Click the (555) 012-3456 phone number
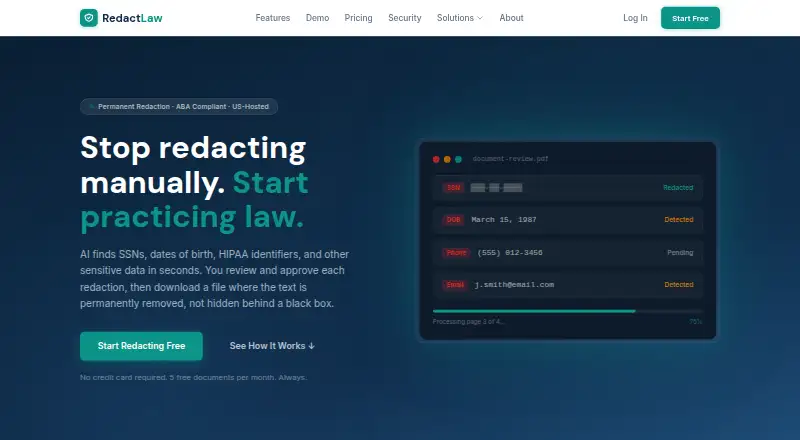The width and height of the screenshot is (800, 440). tap(510, 253)
